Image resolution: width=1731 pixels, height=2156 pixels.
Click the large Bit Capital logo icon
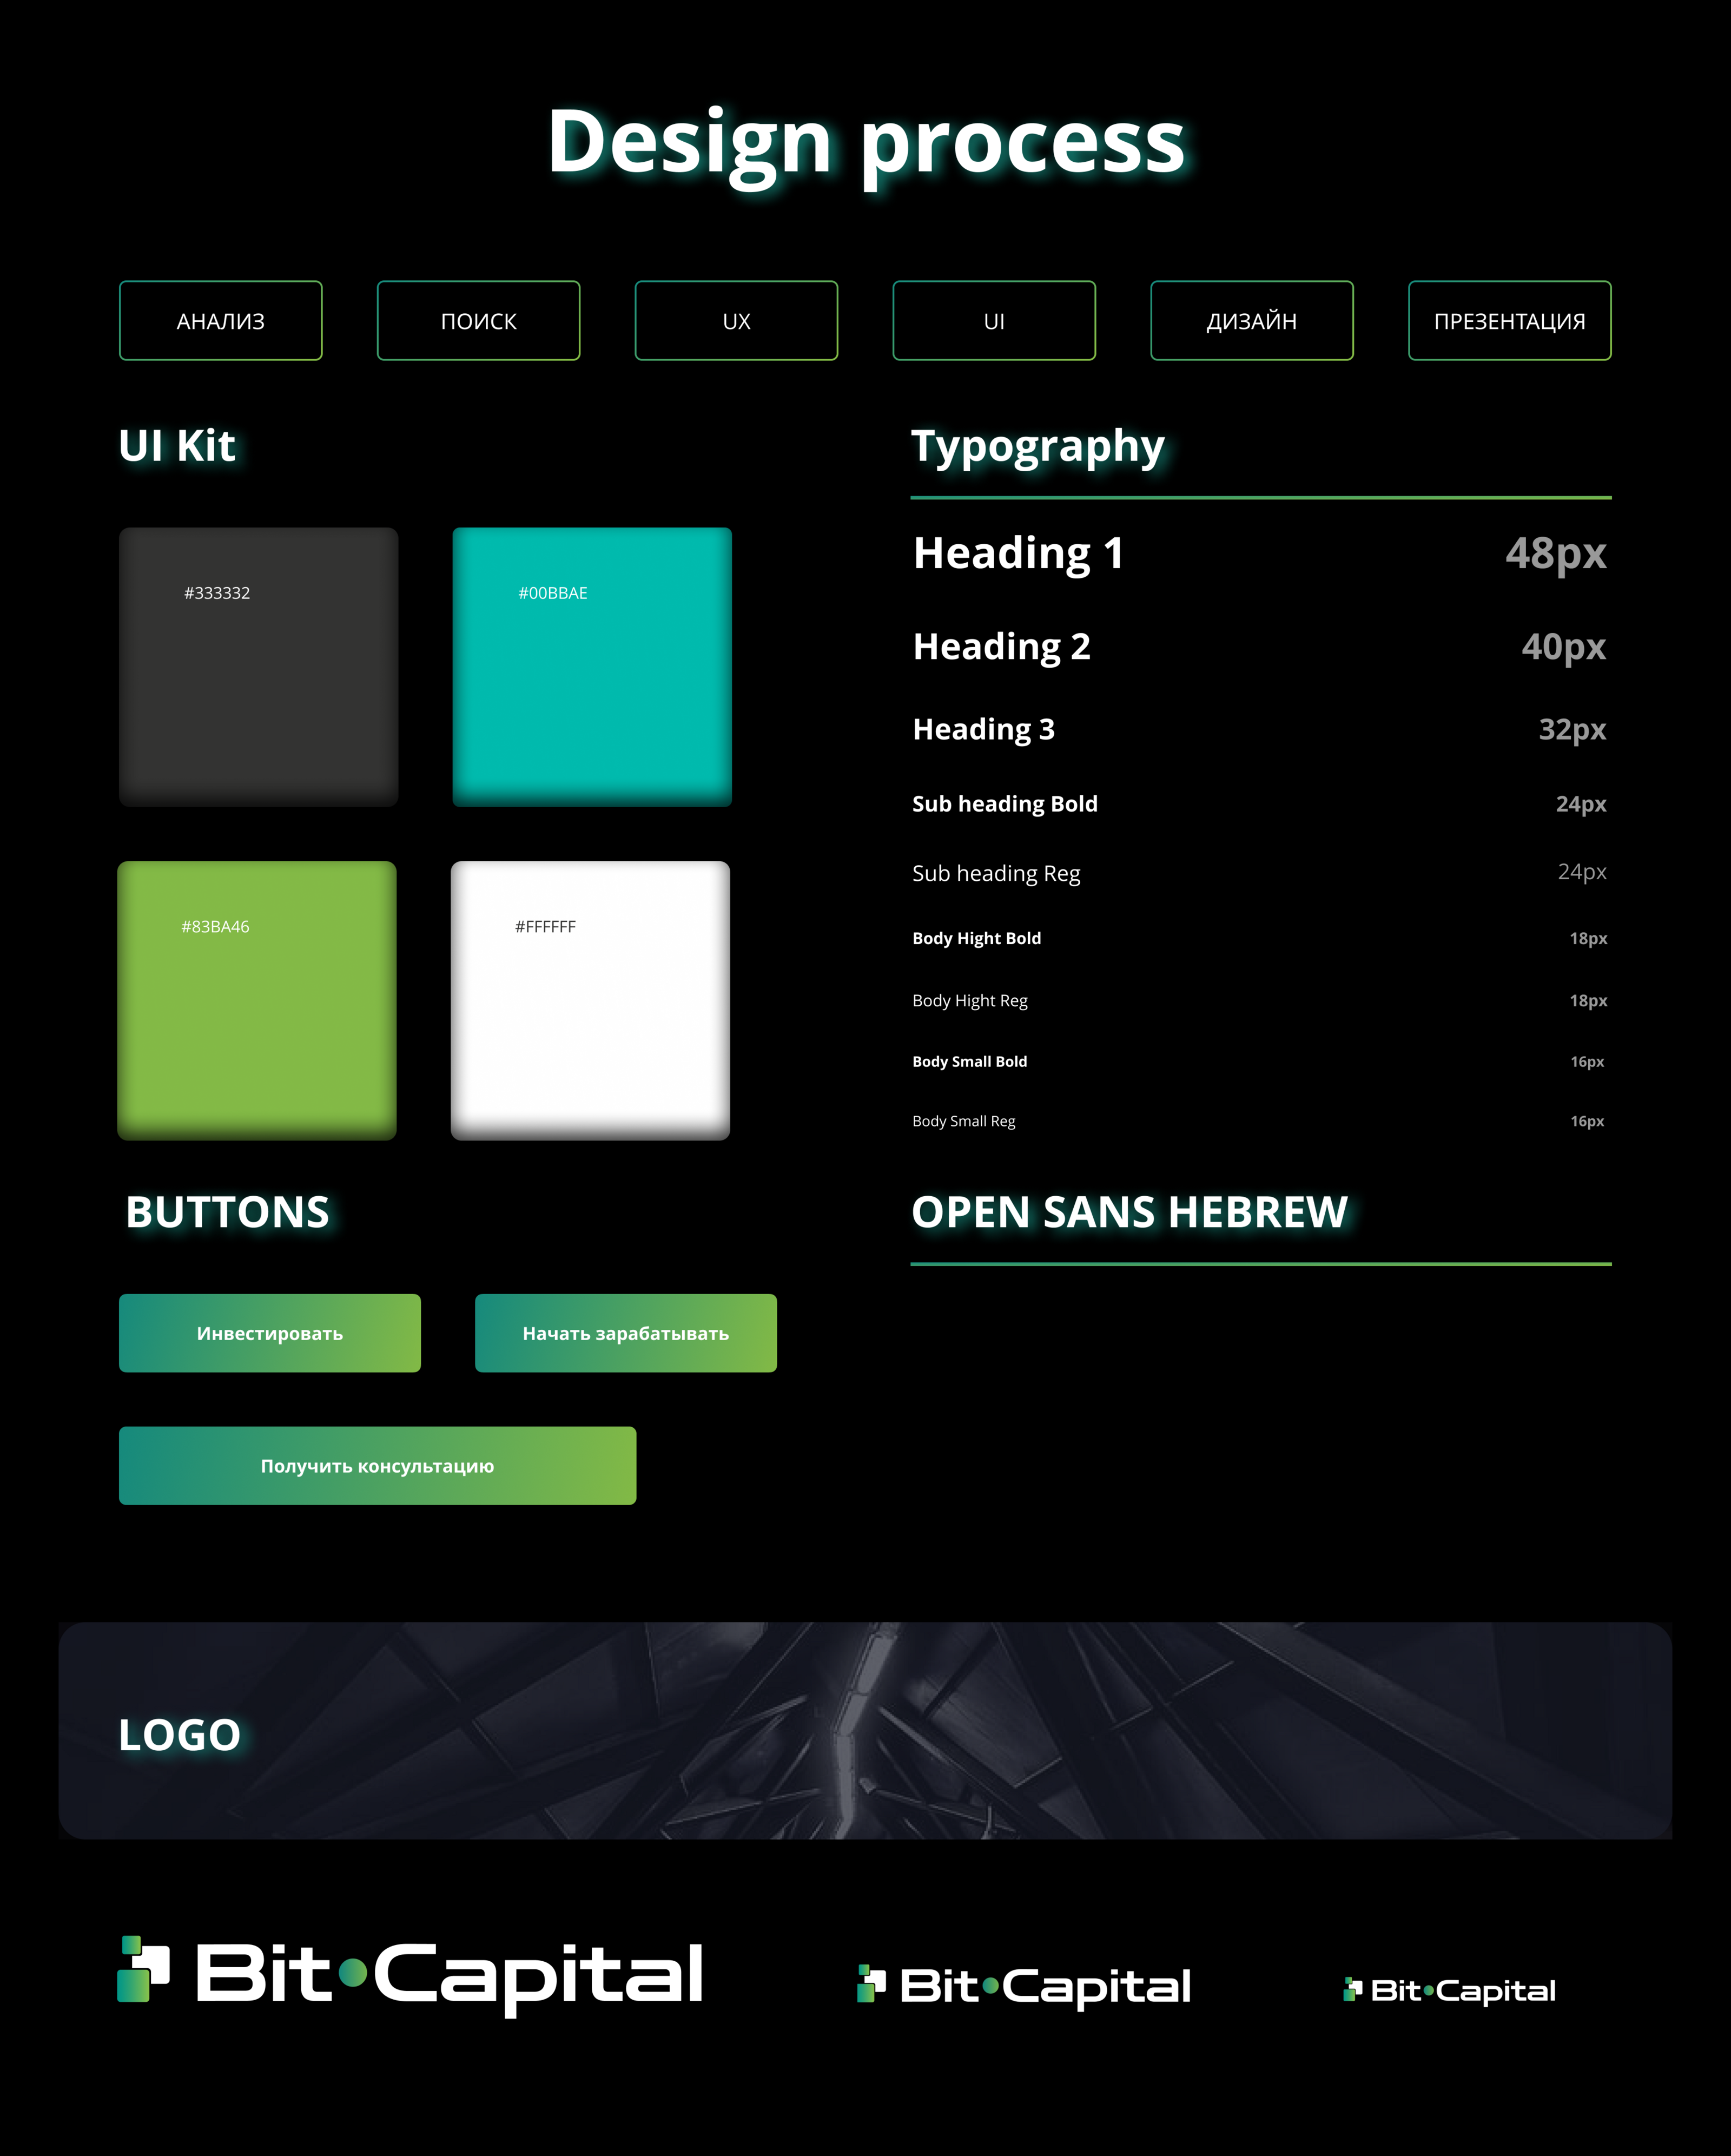(144, 1969)
